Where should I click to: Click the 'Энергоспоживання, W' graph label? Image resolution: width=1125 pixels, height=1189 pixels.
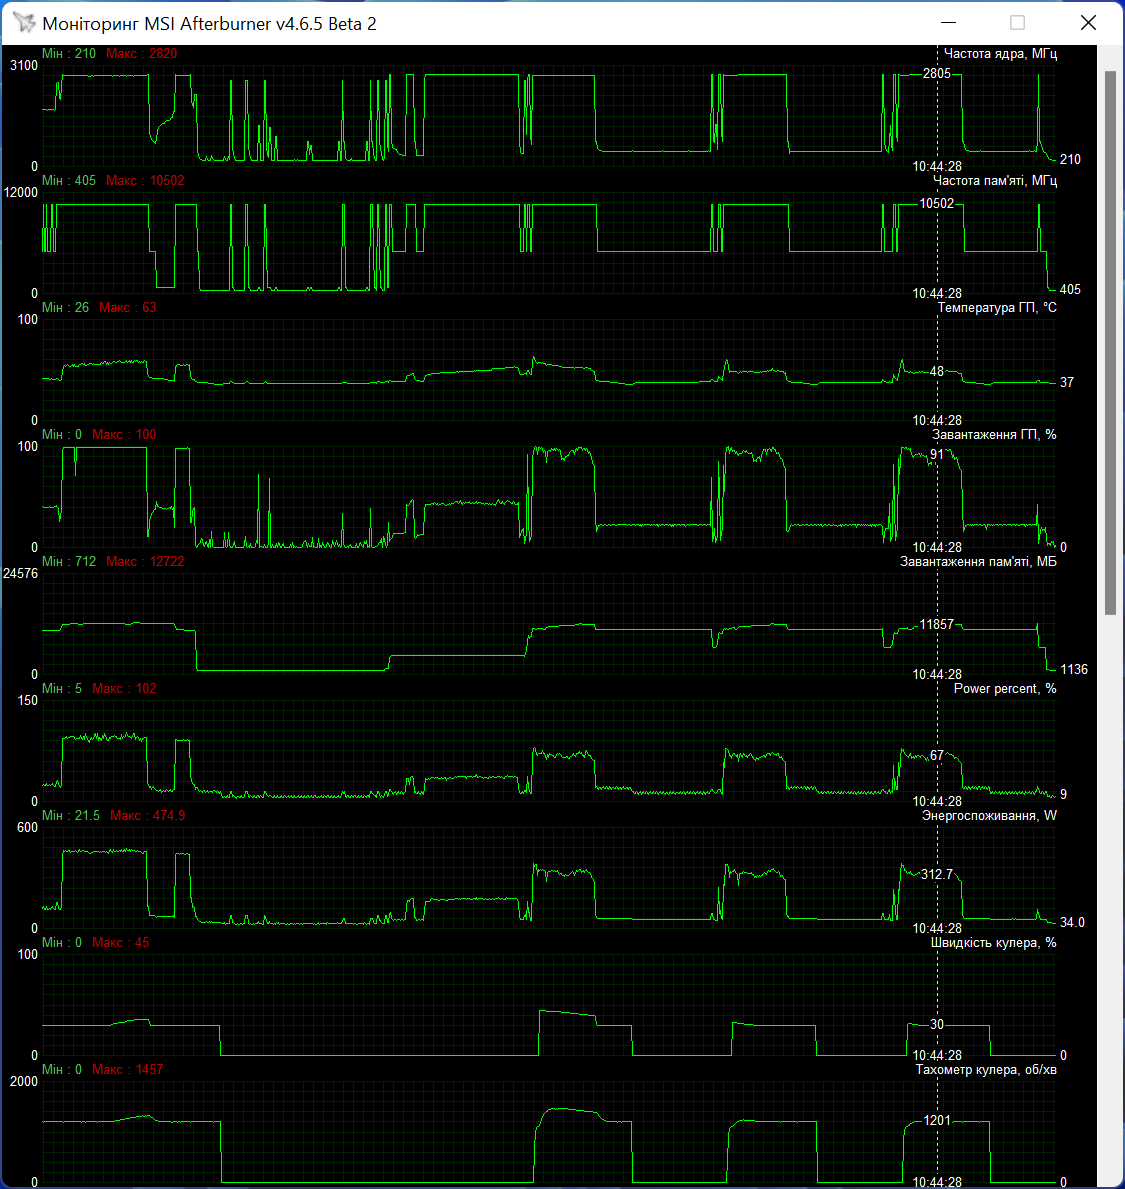point(989,816)
